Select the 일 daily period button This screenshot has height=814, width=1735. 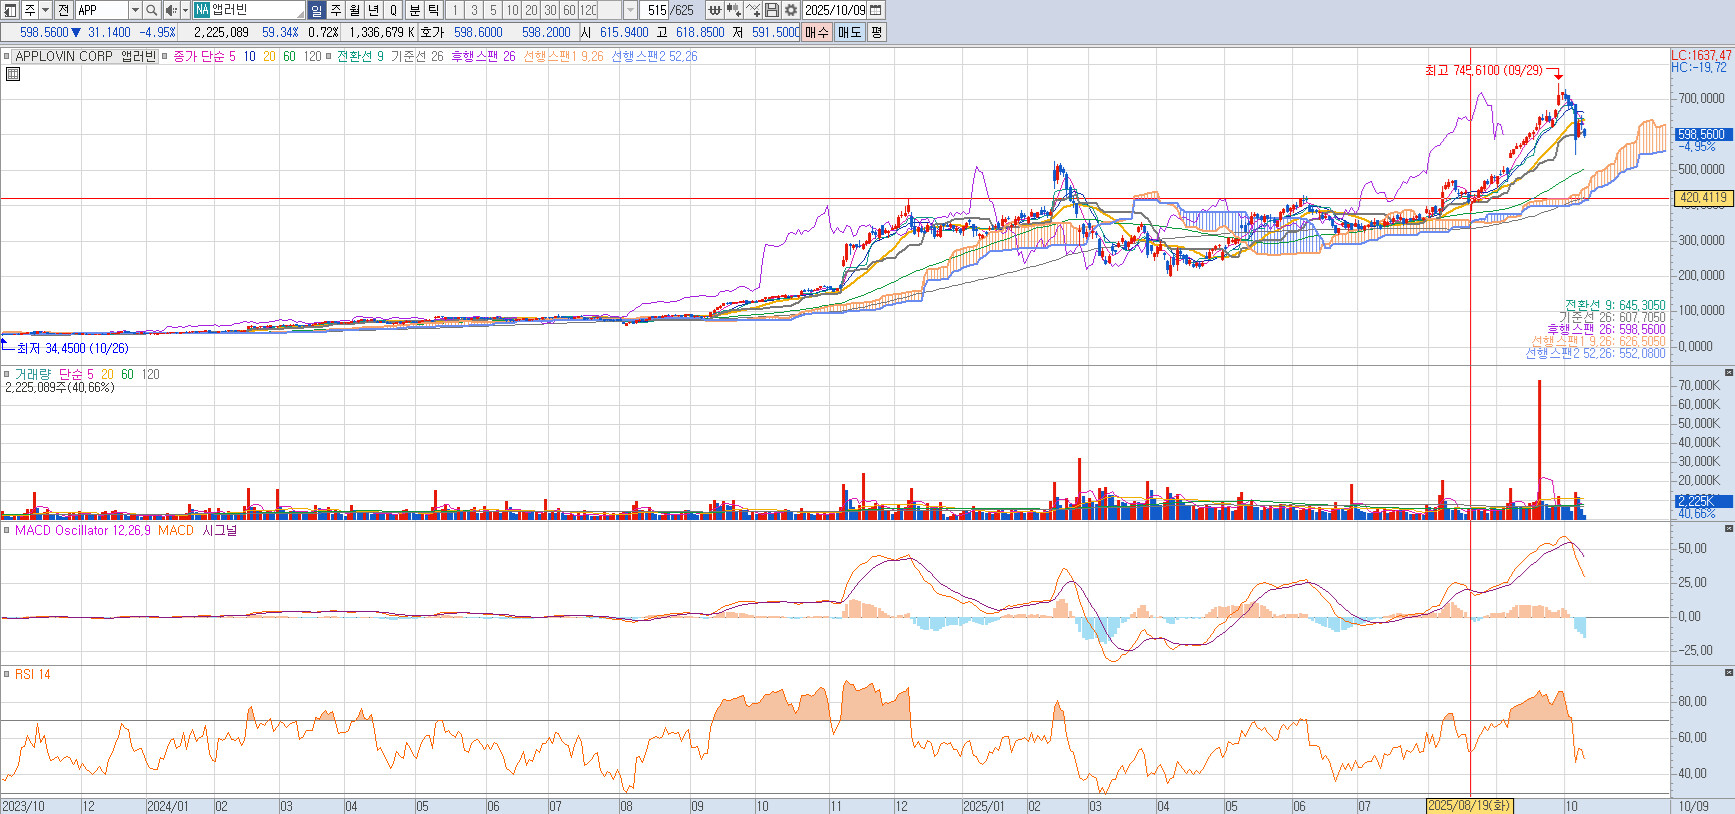click(316, 10)
